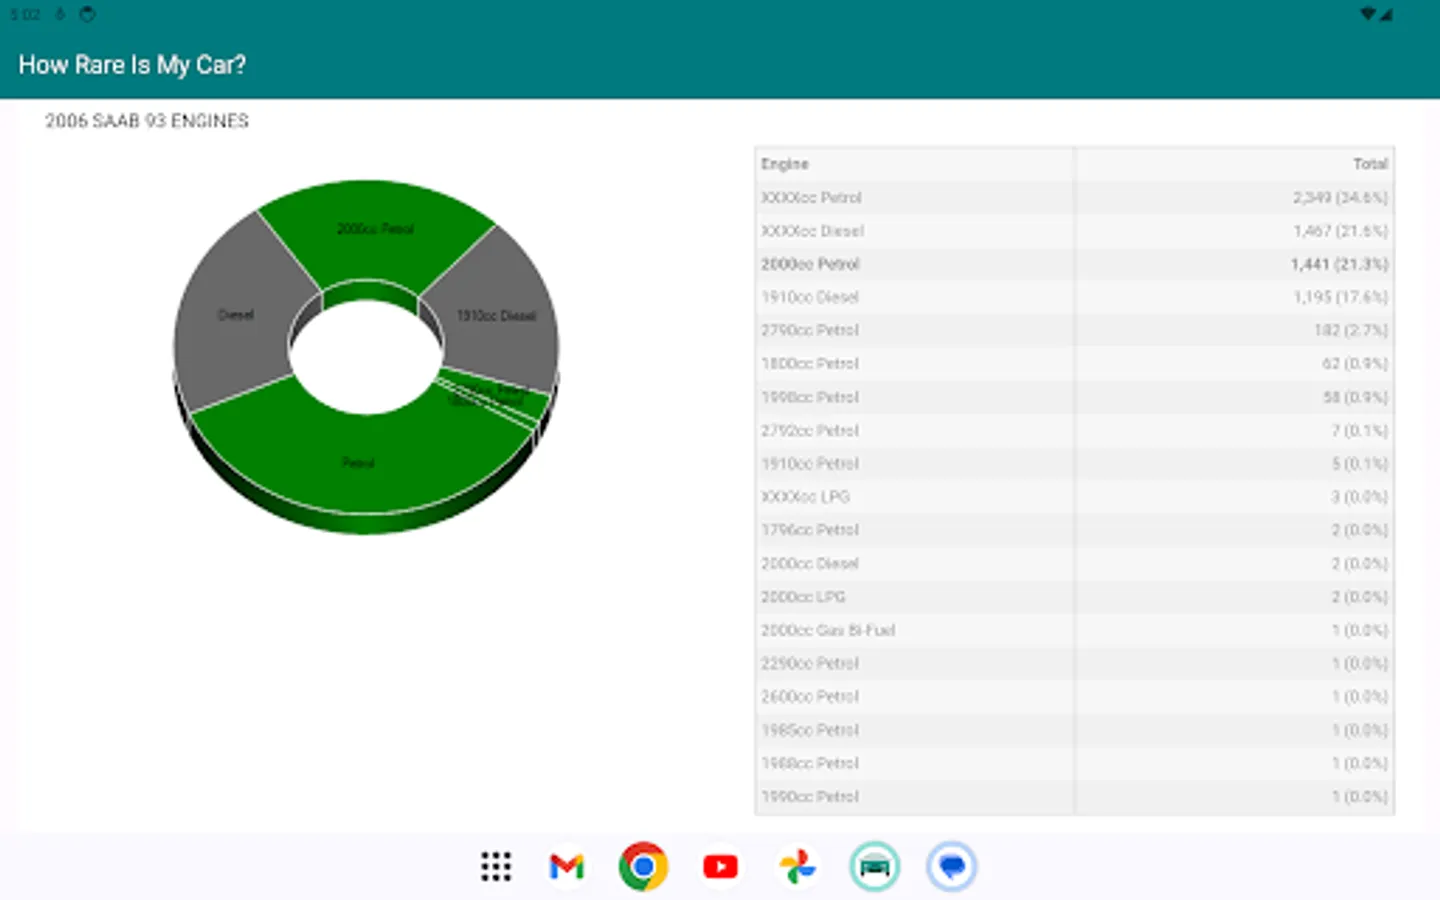Click the 58 (0.9%) total value

1355,397
